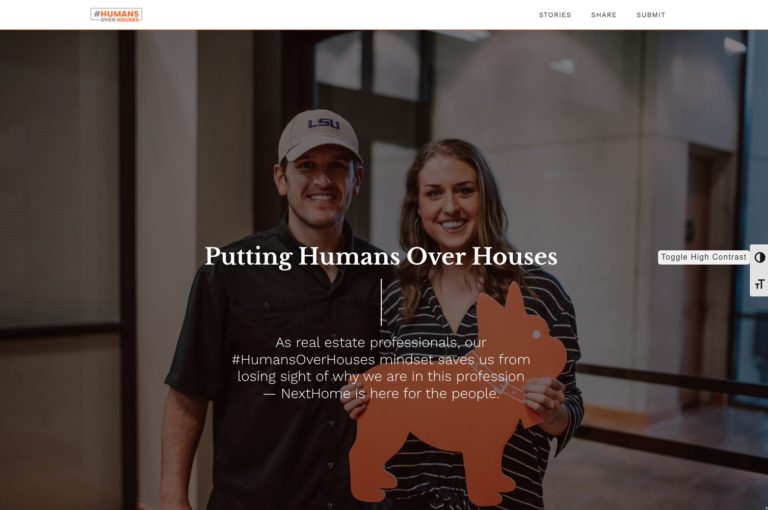
Task: Open the Share menu item
Action: tap(603, 15)
